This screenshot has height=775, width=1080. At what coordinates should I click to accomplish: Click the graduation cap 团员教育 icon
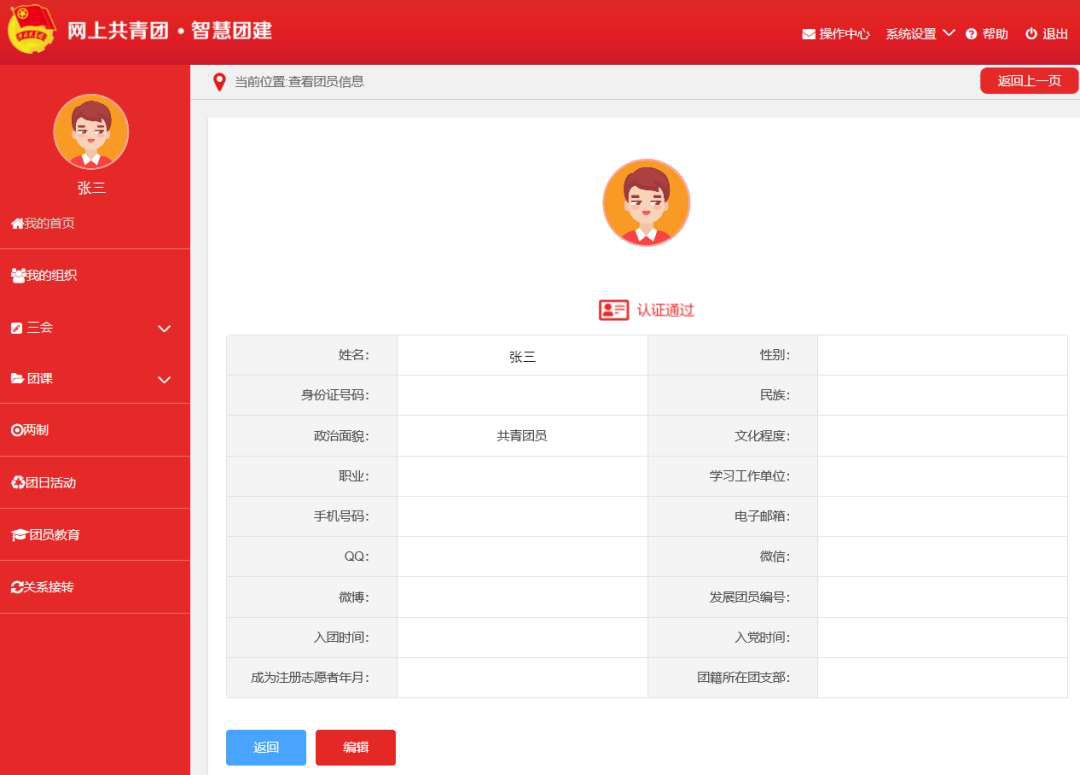click(18, 535)
